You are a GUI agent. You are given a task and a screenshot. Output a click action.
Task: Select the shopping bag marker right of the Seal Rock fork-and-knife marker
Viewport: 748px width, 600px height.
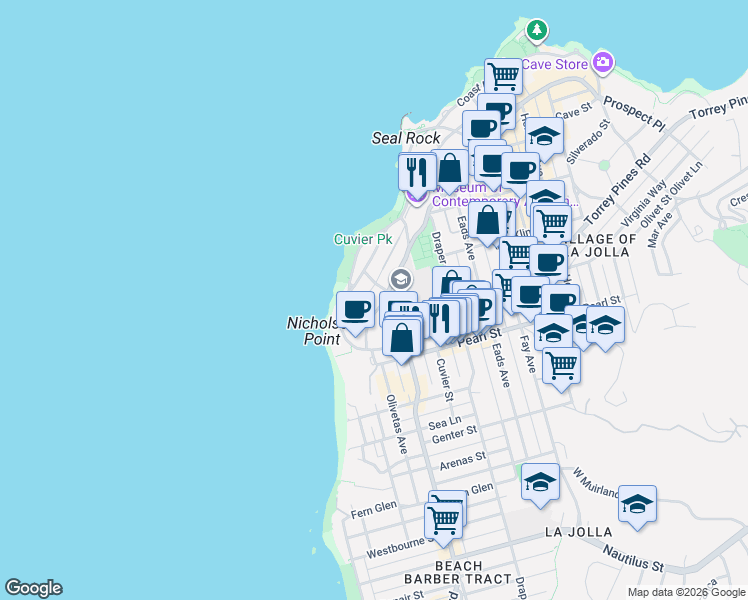pyautogui.click(x=450, y=169)
